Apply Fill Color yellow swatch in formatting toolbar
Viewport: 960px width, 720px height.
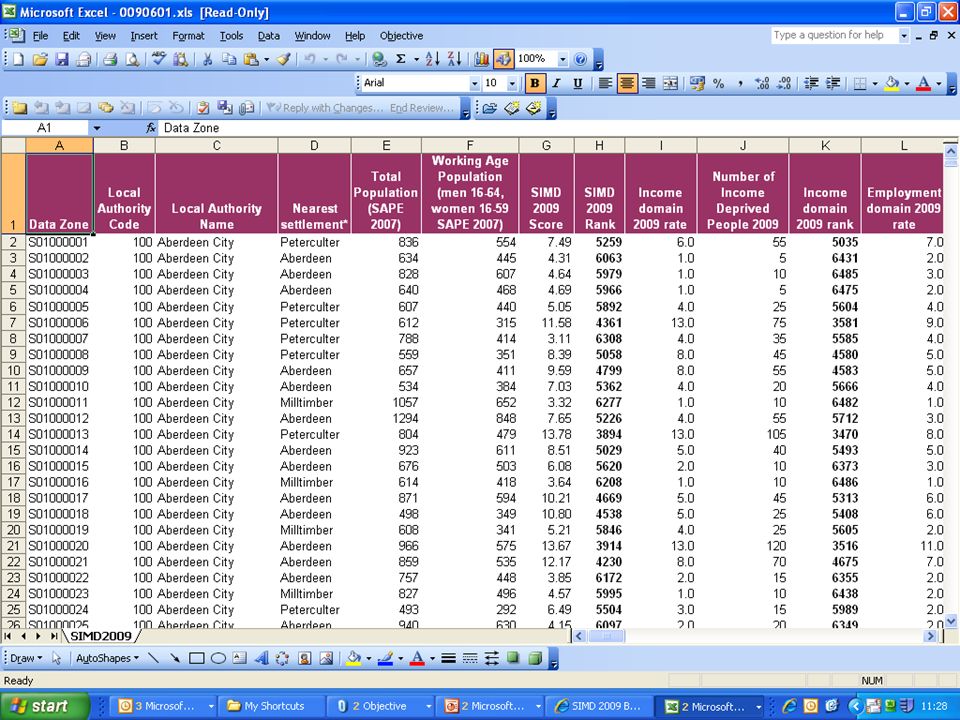click(892, 83)
